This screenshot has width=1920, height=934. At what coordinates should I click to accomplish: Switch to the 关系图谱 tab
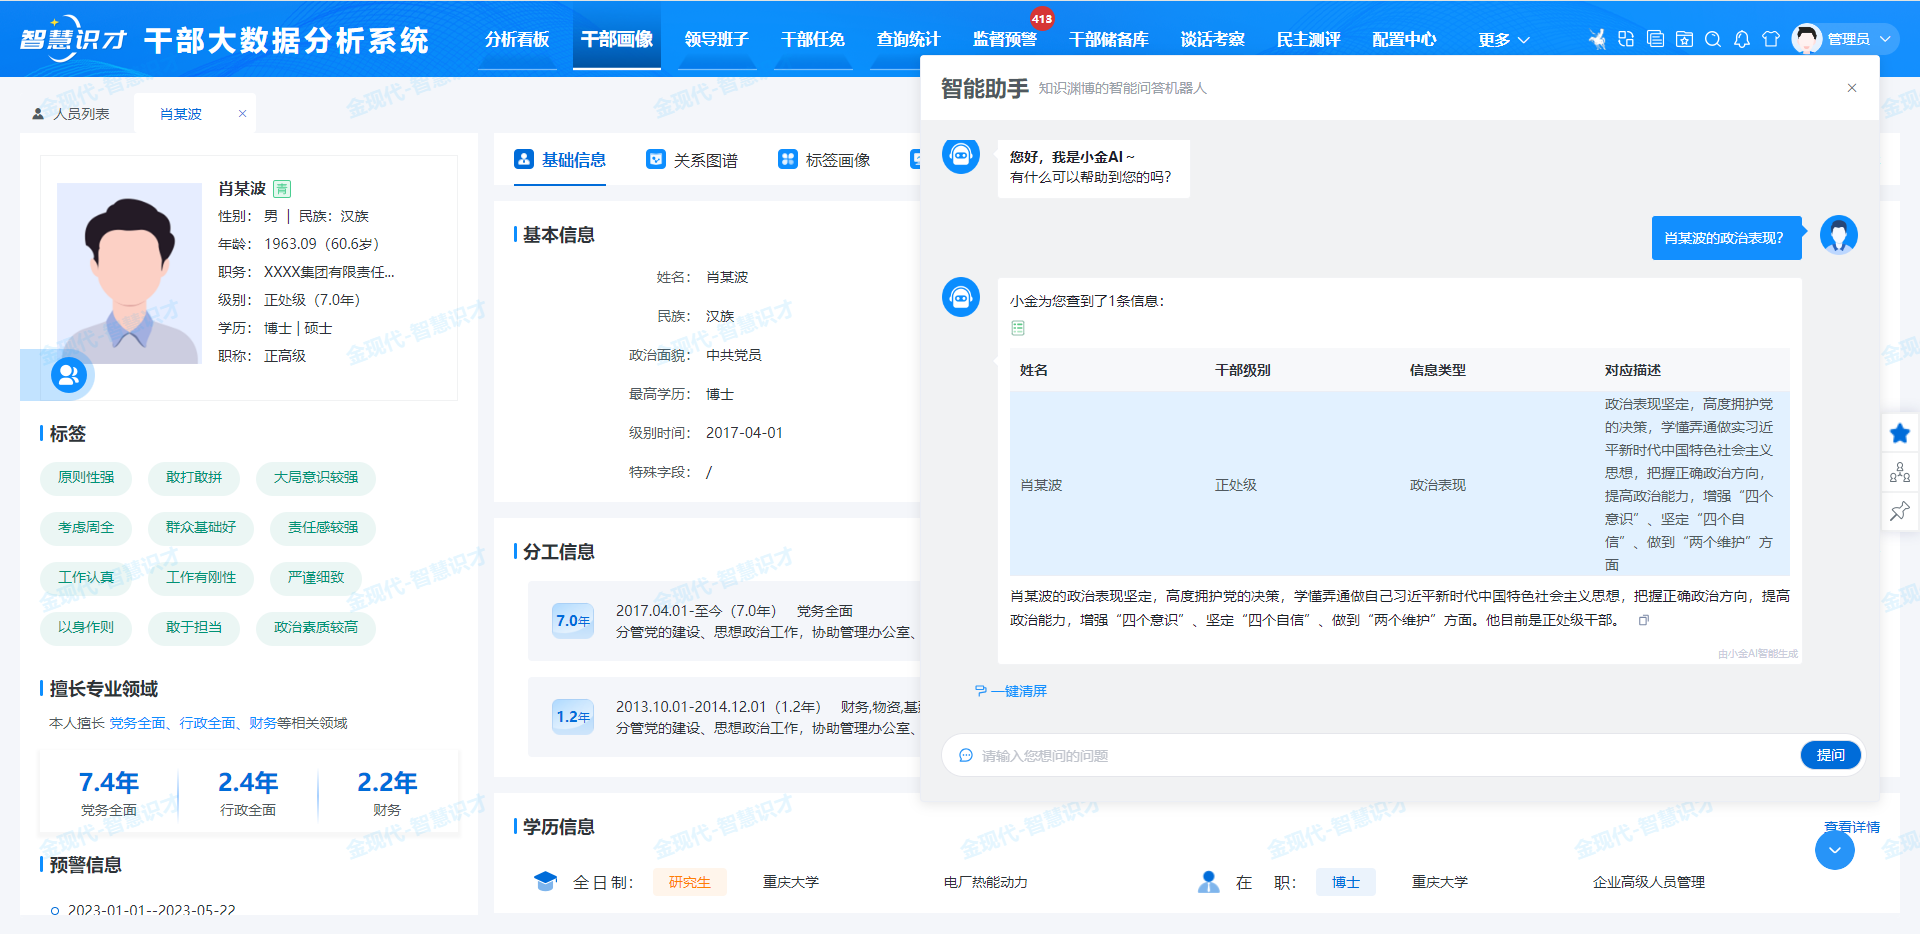pos(707,159)
